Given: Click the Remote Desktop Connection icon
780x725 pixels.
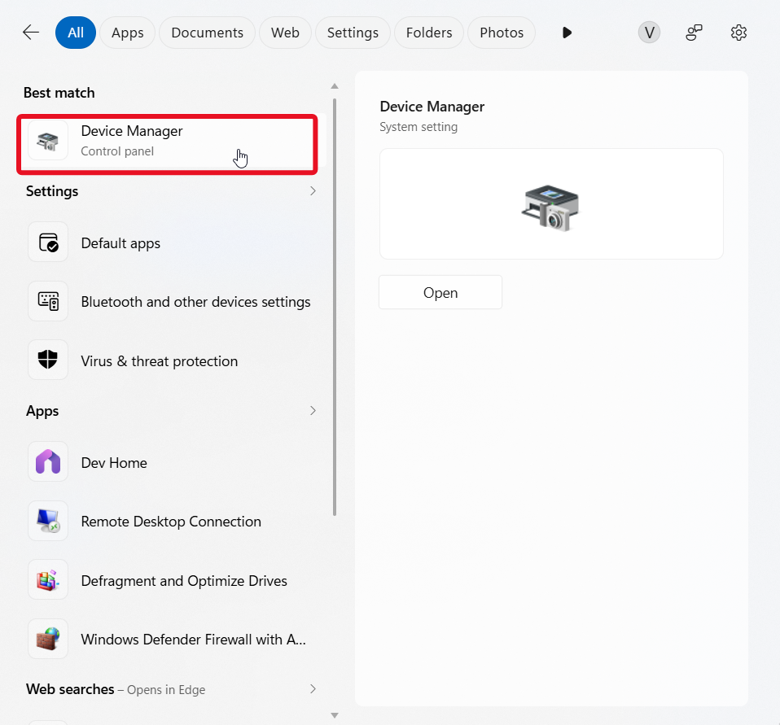Looking at the screenshot, I should (x=48, y=520).
